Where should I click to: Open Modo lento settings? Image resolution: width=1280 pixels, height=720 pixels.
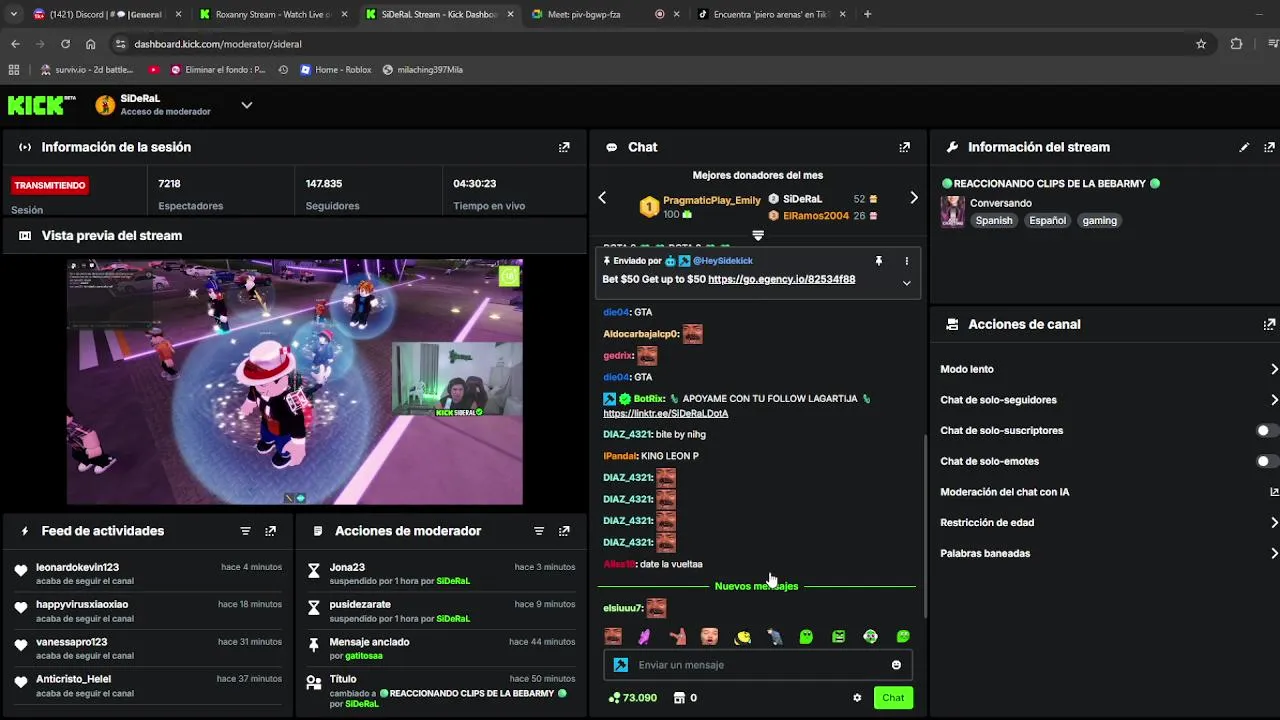[1109, 369]
